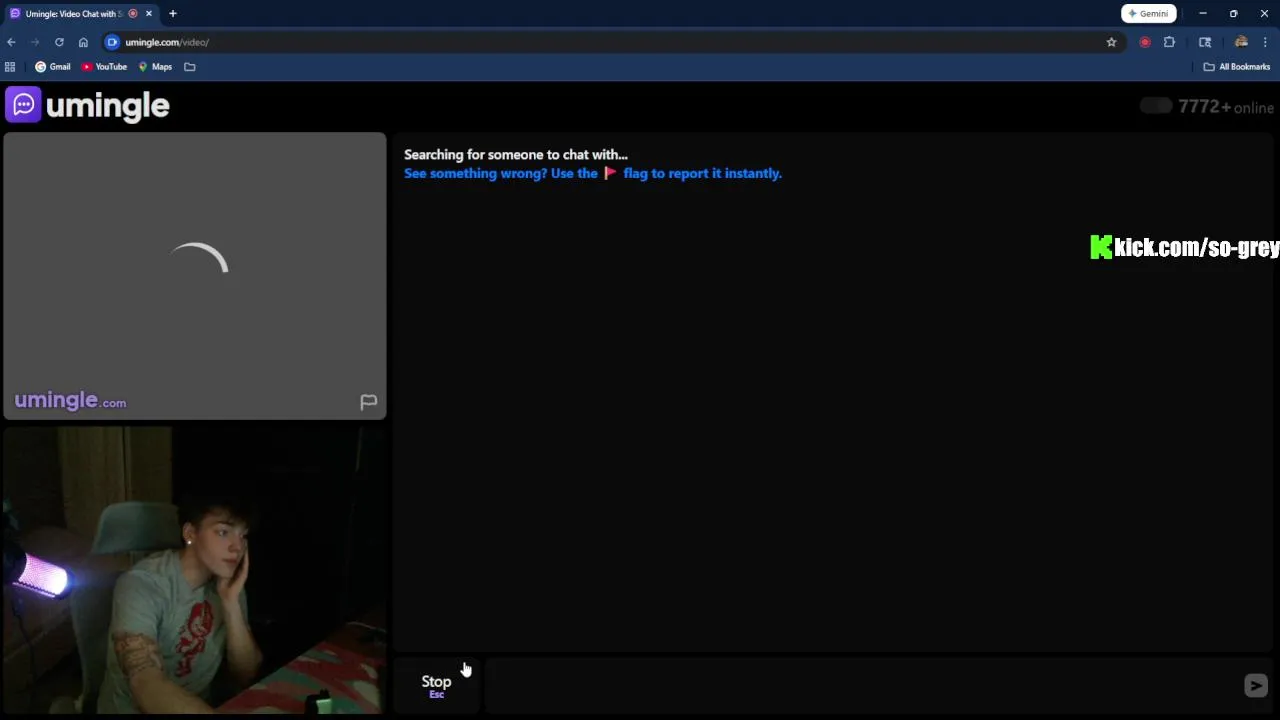Click your own webcam preview
The width and height of the screenshot is (1280, 720).
195,570
